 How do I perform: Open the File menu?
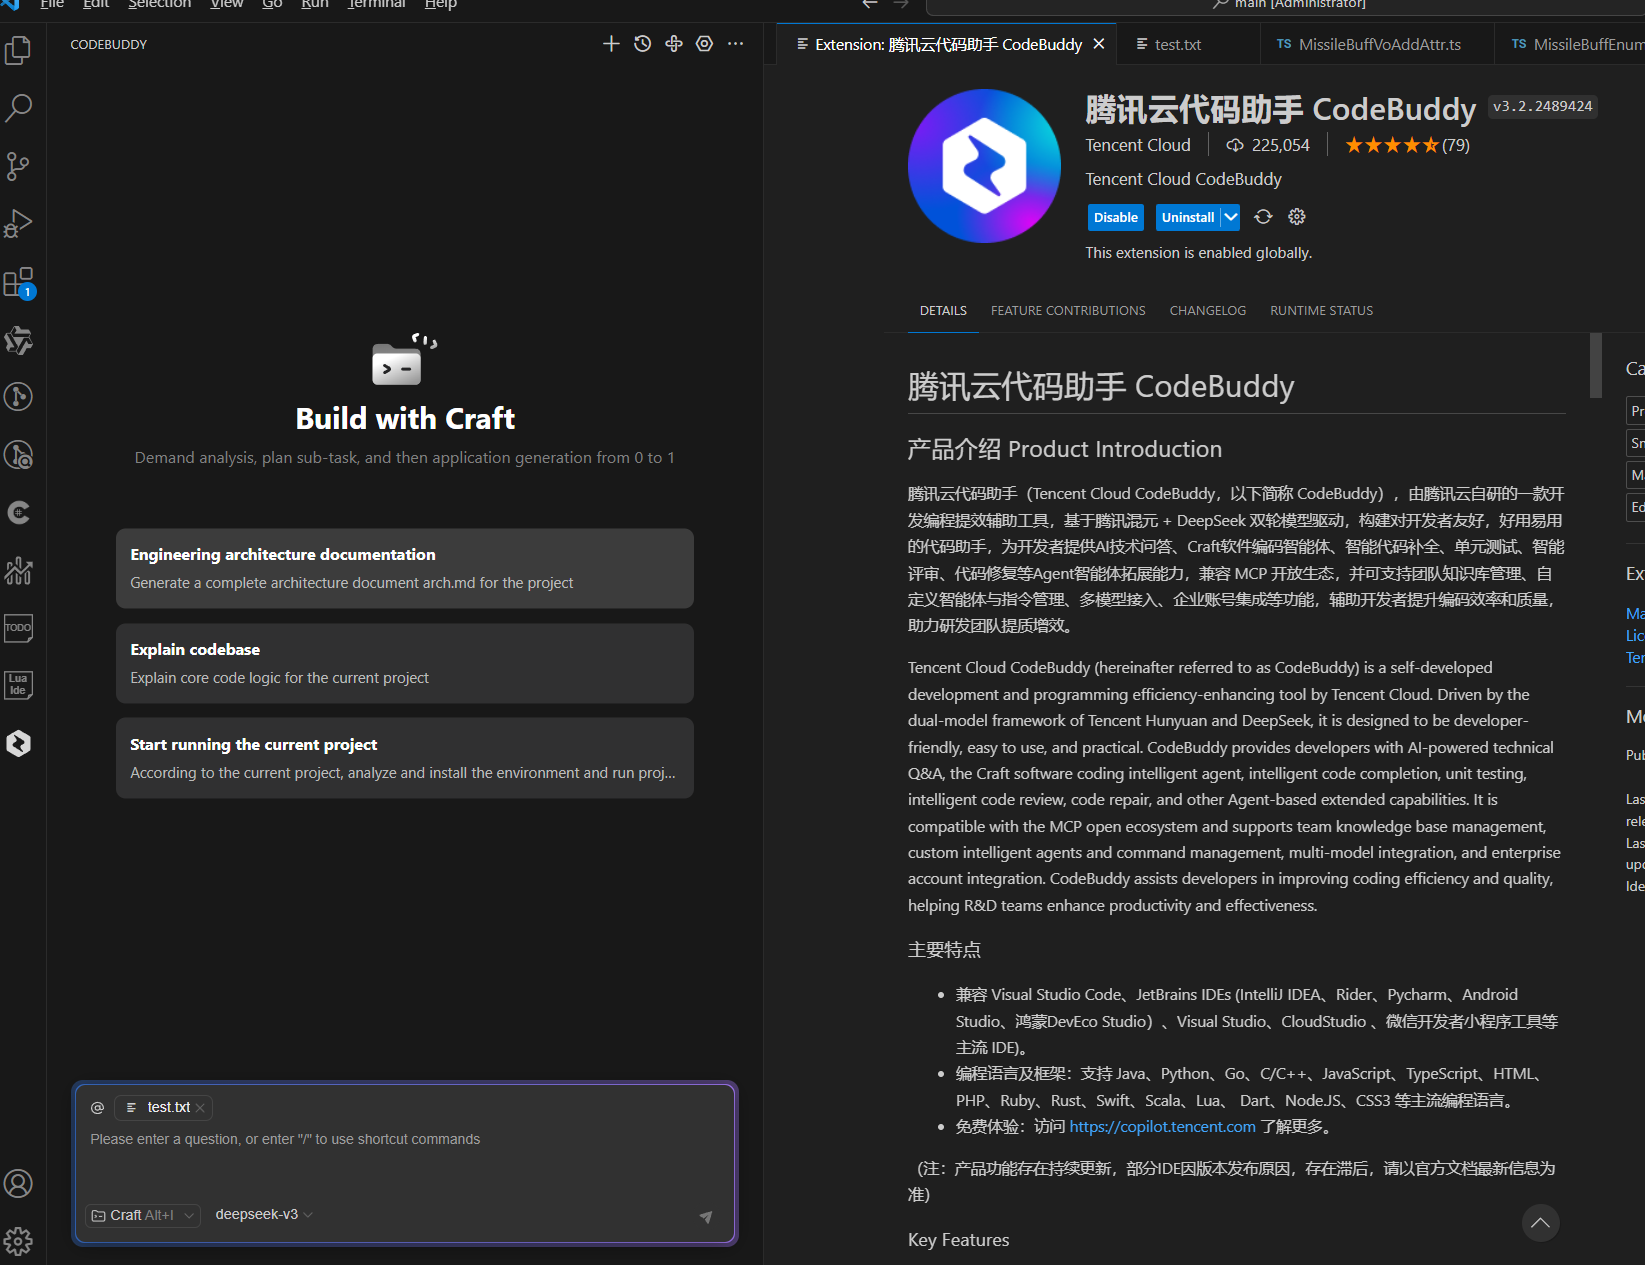coord(52,4)
